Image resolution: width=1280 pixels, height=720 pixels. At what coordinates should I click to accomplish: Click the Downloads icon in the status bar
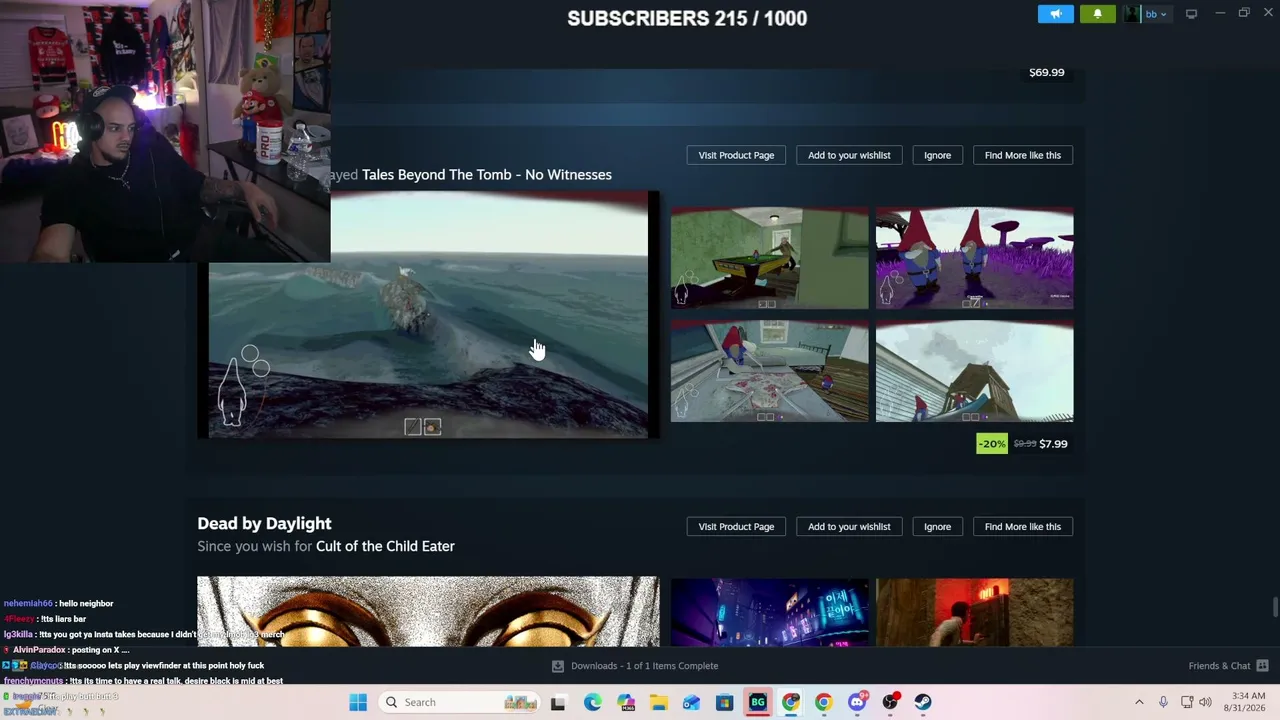coord(558,666)
